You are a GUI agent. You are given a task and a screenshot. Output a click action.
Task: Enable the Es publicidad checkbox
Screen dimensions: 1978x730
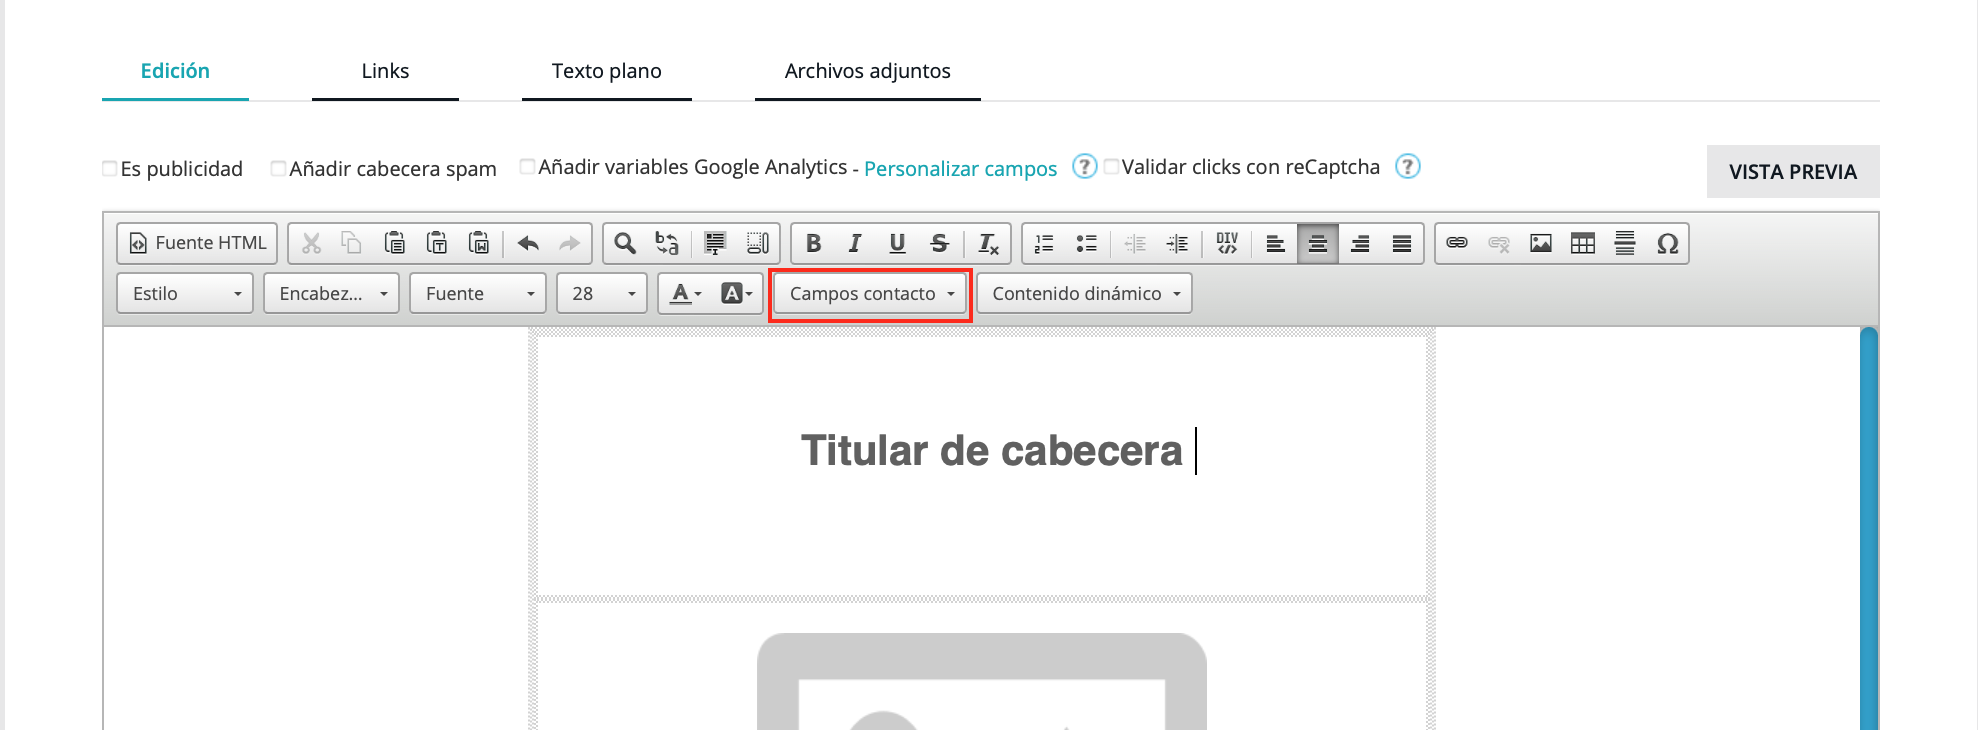[110, 168]
